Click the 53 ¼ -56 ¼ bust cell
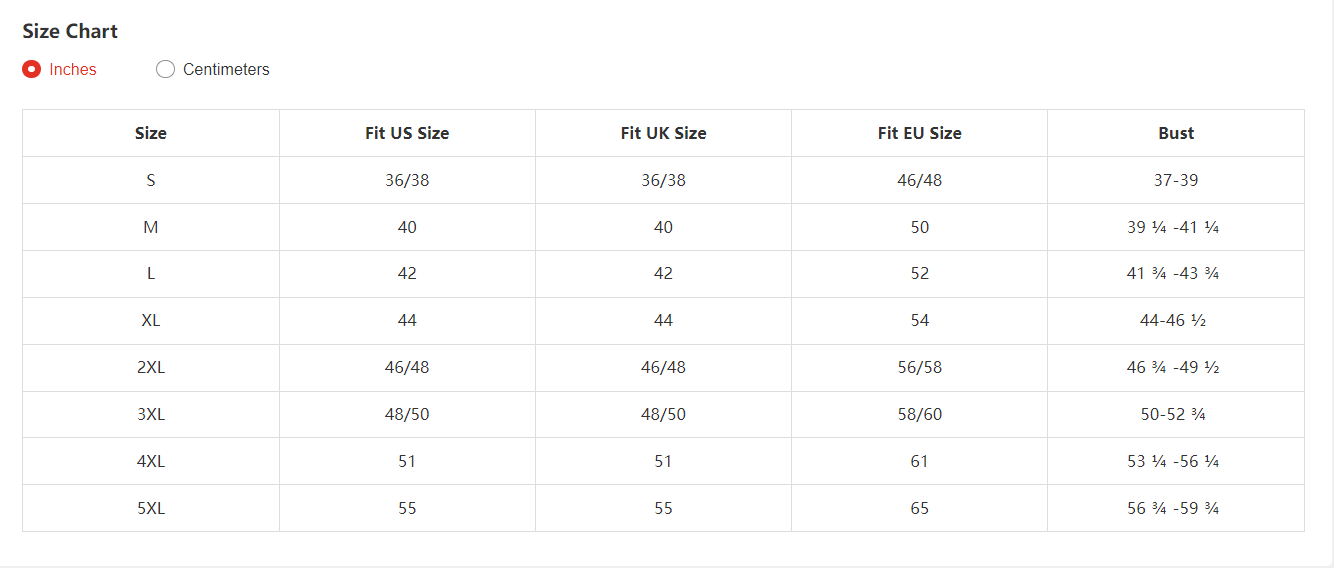 coord(1176,461)
